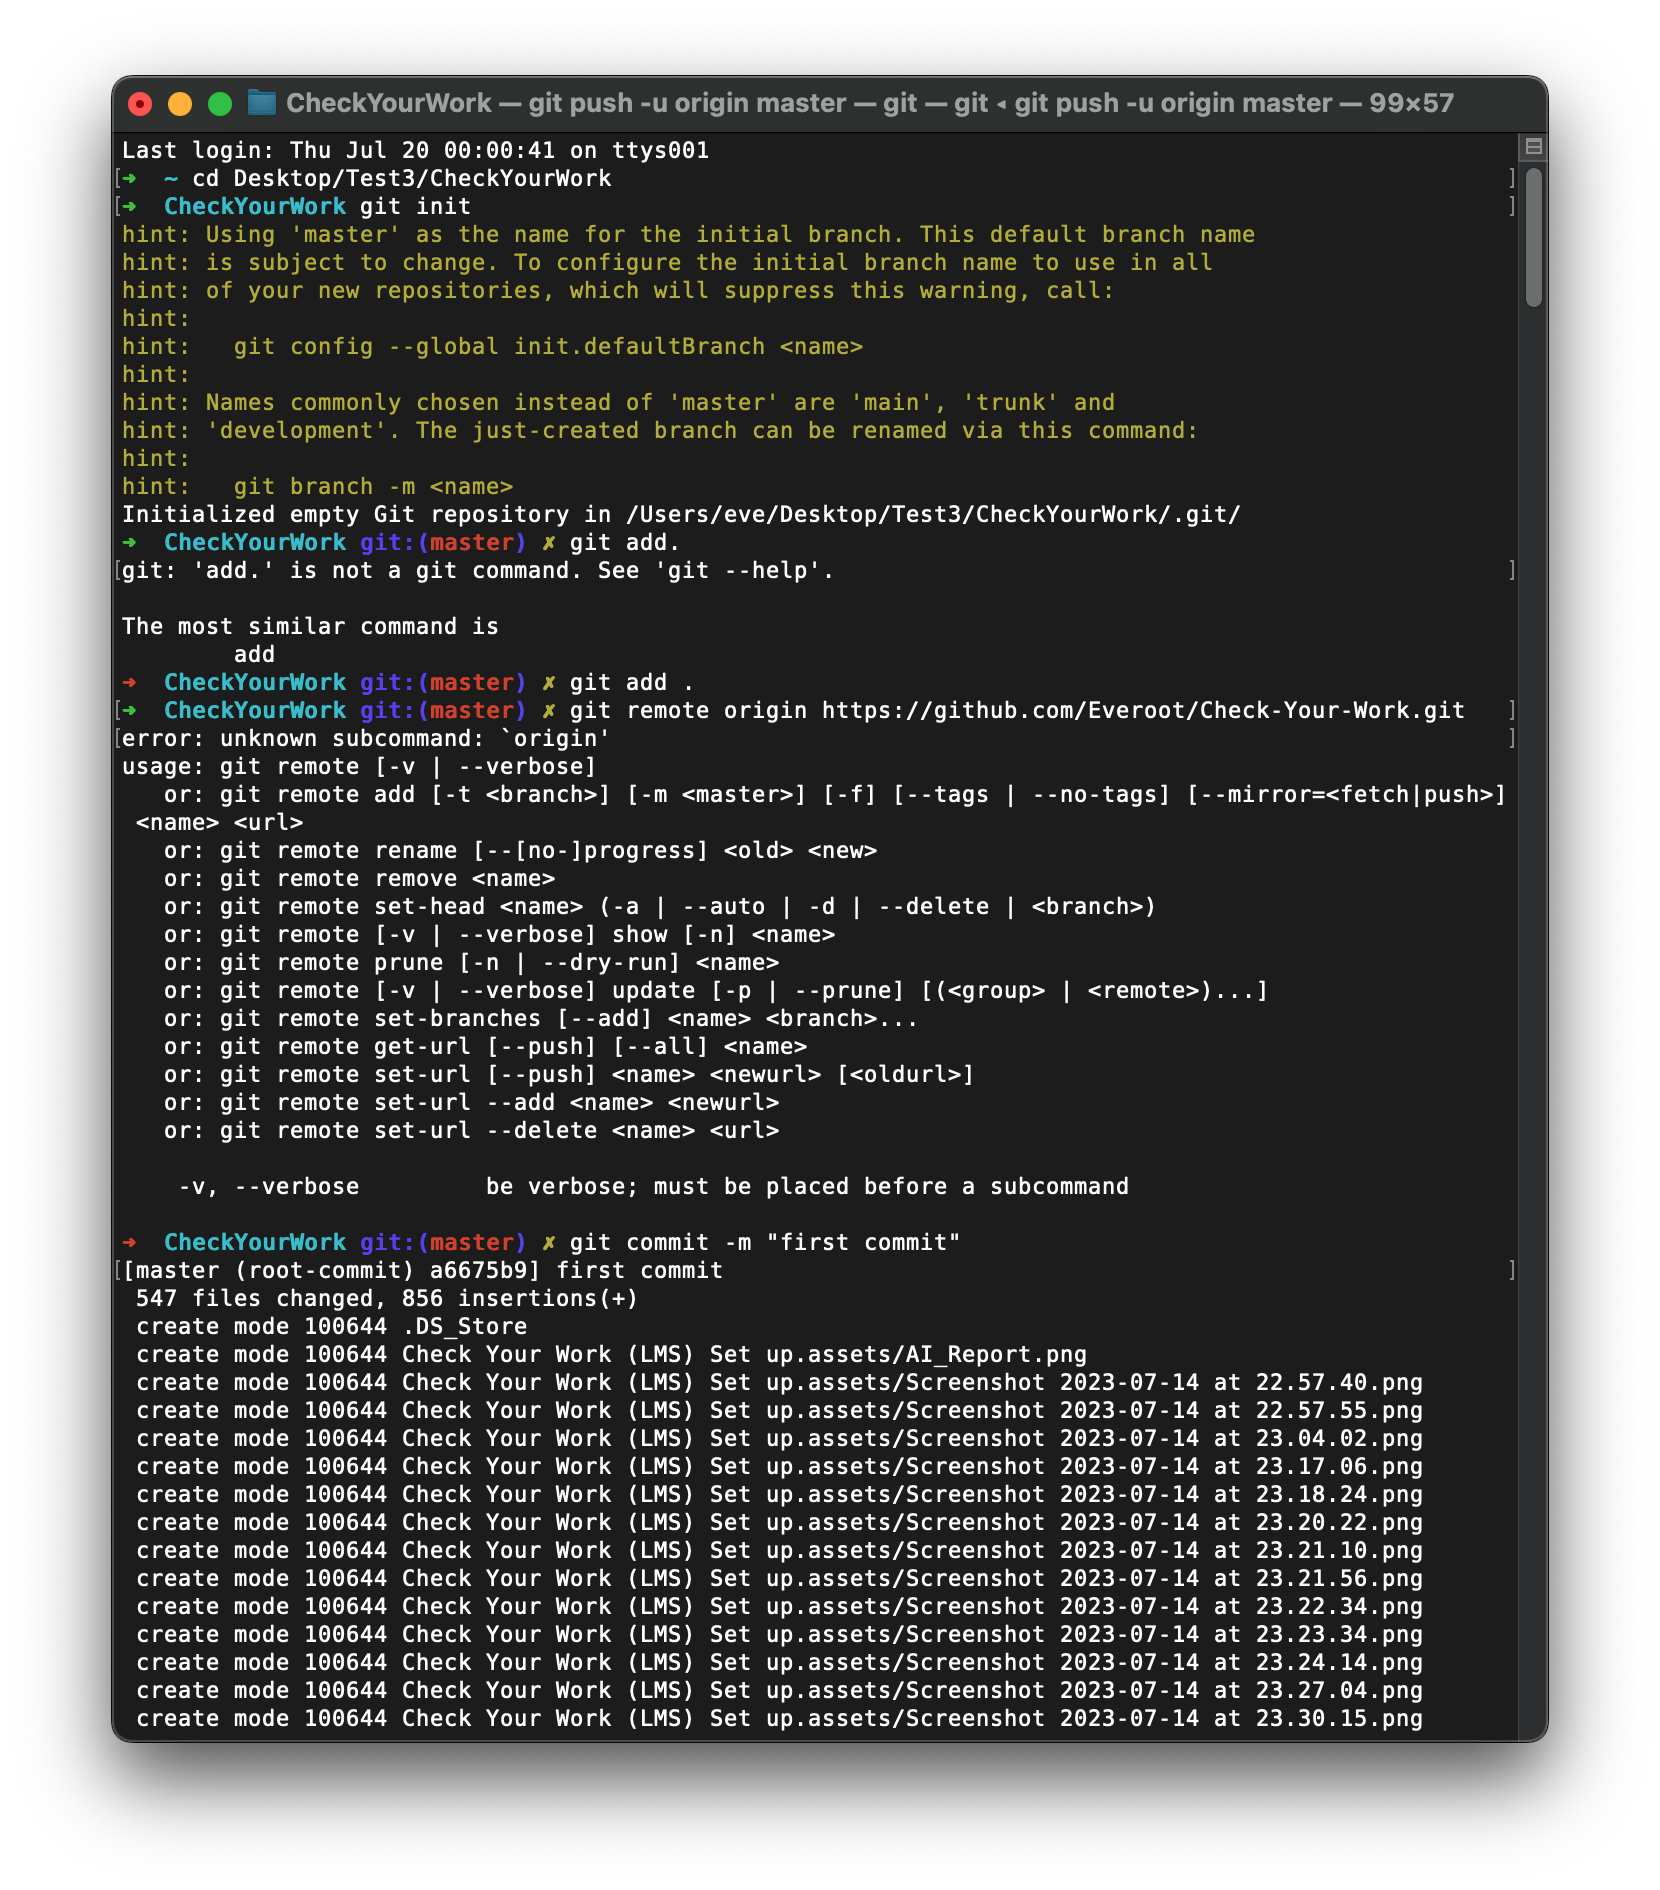Click 'error: unknown subcommand: origin' line

point(366,739)
